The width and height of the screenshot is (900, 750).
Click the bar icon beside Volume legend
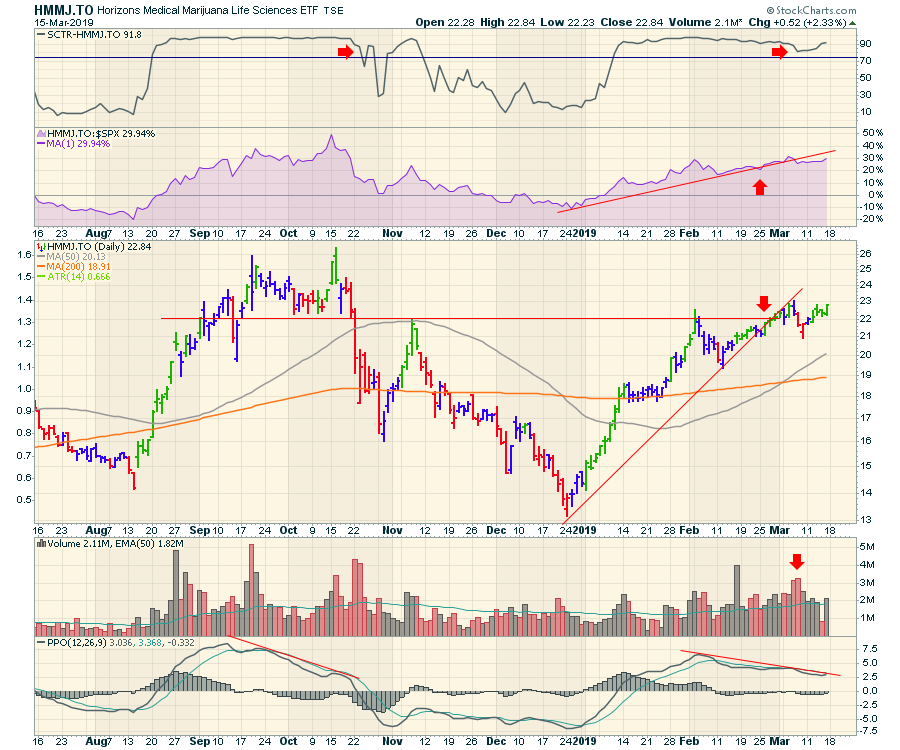tap(41, 543)
